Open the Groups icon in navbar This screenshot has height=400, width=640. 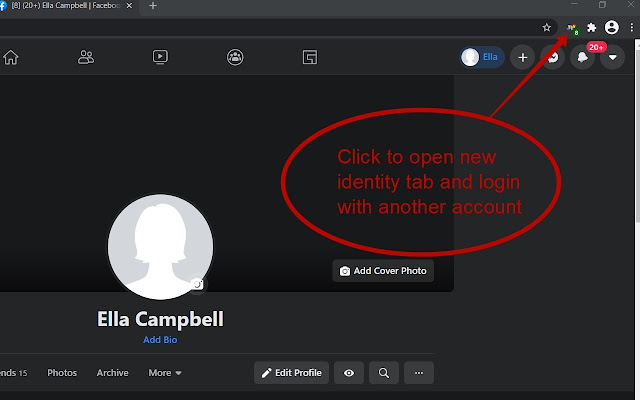[235, 57]
